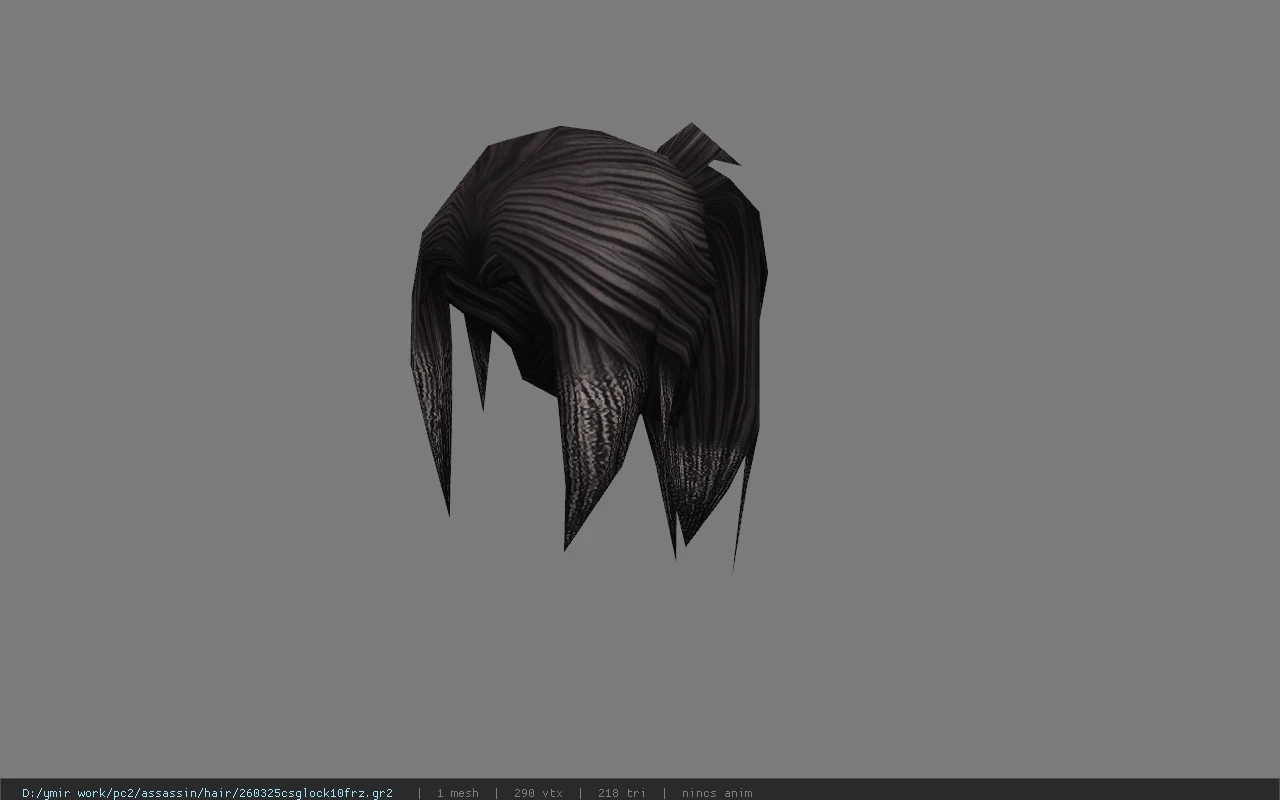1280x800 pixels.
Task: Click the '218 tri' triangle count
Action: click(x=621, y=793)
